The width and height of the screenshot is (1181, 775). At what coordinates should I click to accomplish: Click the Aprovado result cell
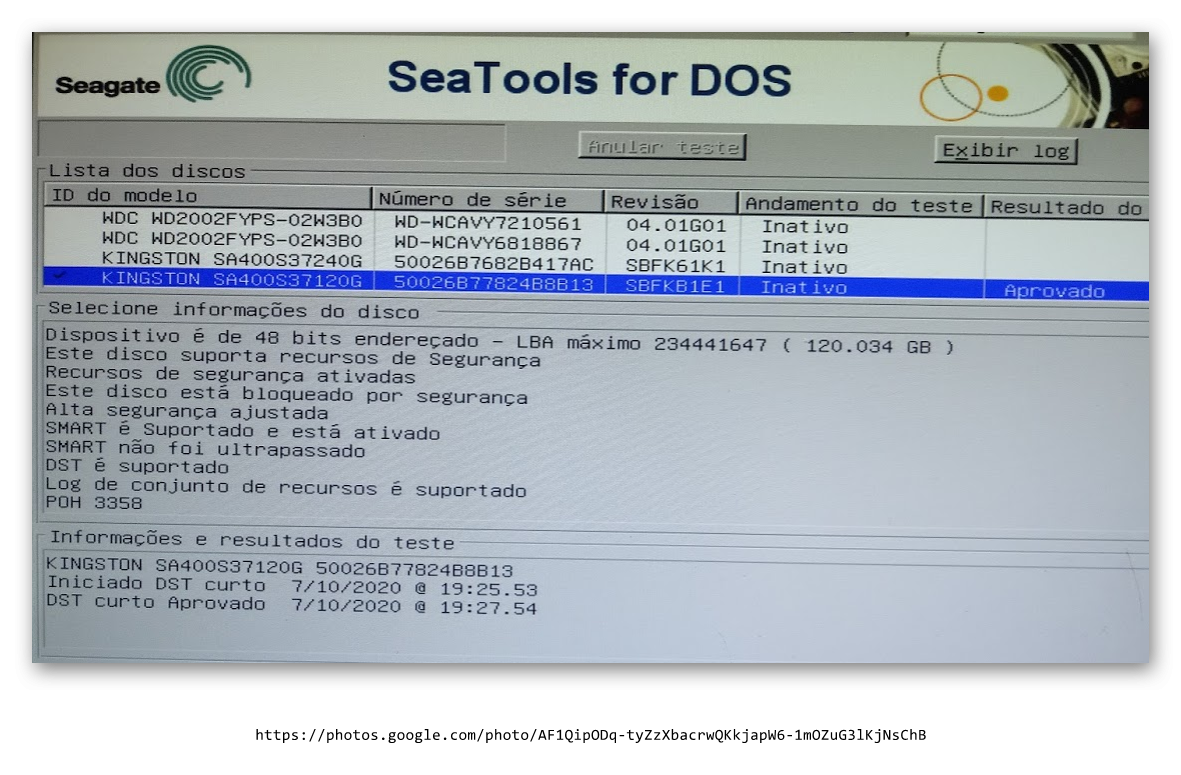click(x=1054, y=291)
